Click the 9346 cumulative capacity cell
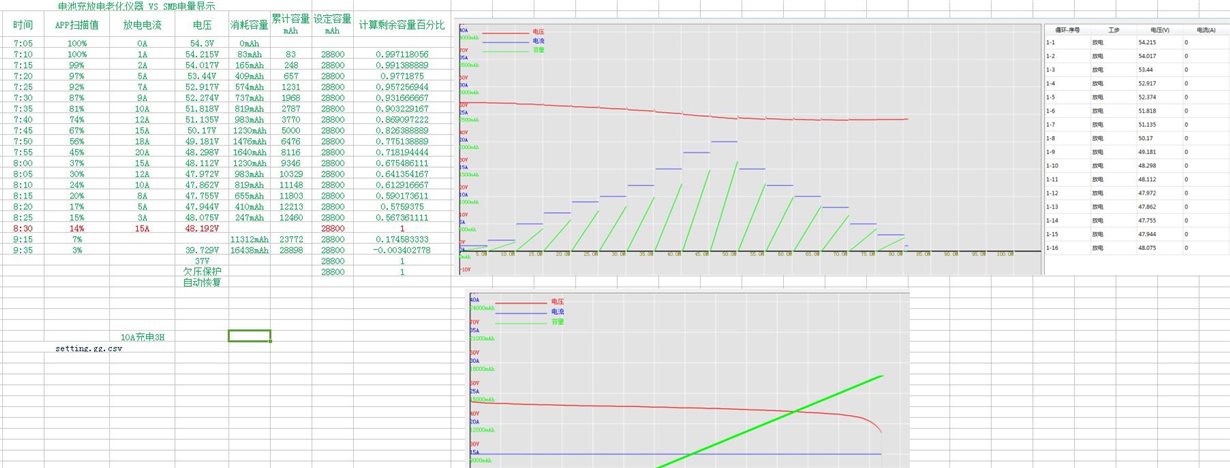Screen dimensions: 1230x468 click(x=291, y=162)
